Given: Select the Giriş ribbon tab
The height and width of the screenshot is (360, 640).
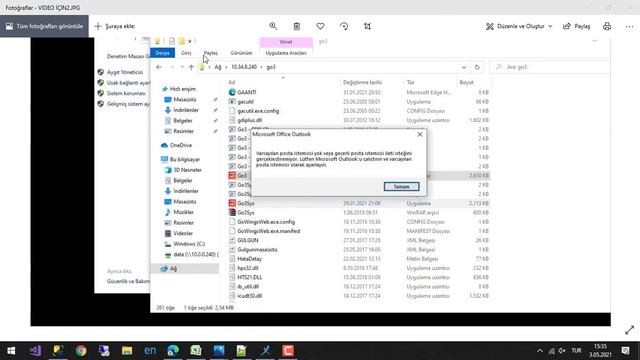Looking at the screenshot, I should pos(186,53).
